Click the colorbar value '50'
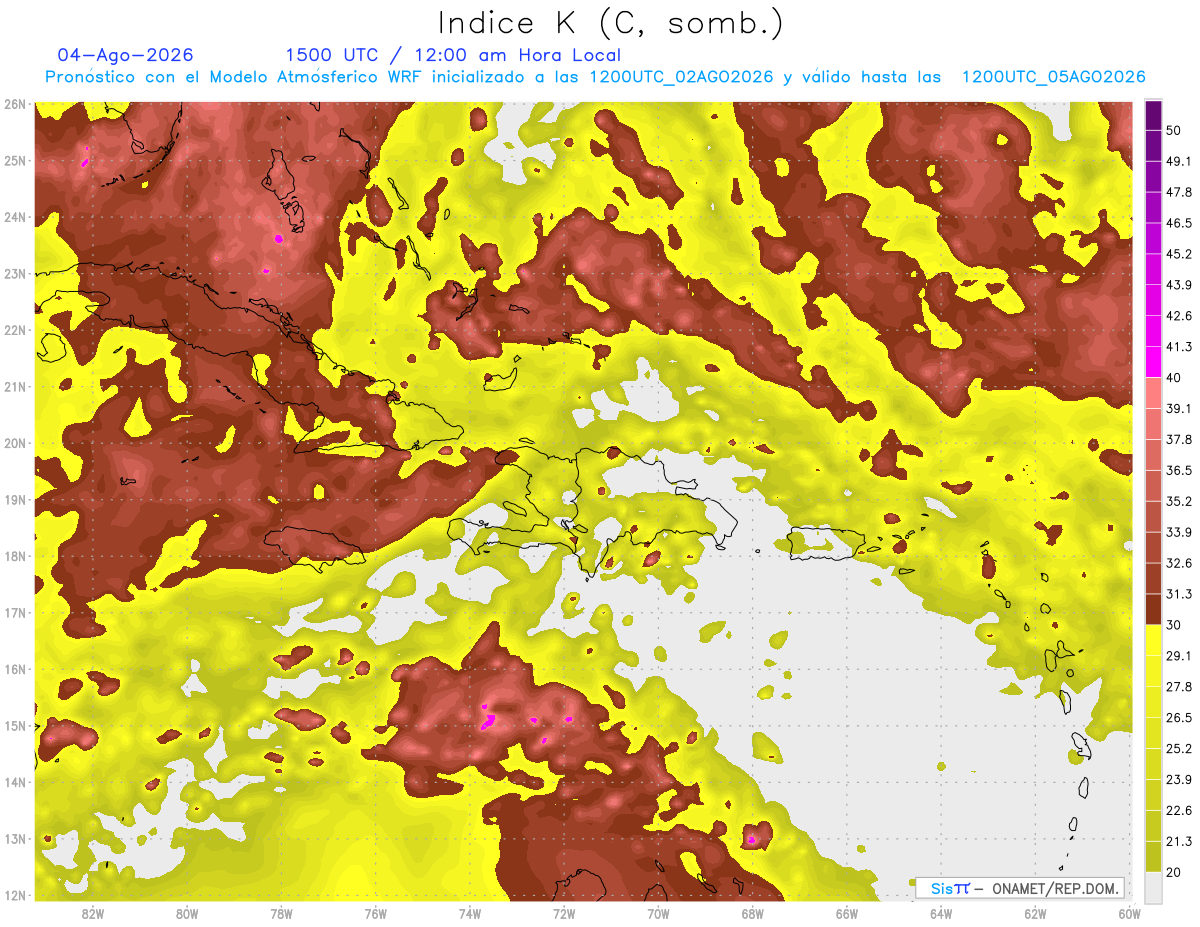The width and height of the screenshot is (1200, 927). (1174, 131)
